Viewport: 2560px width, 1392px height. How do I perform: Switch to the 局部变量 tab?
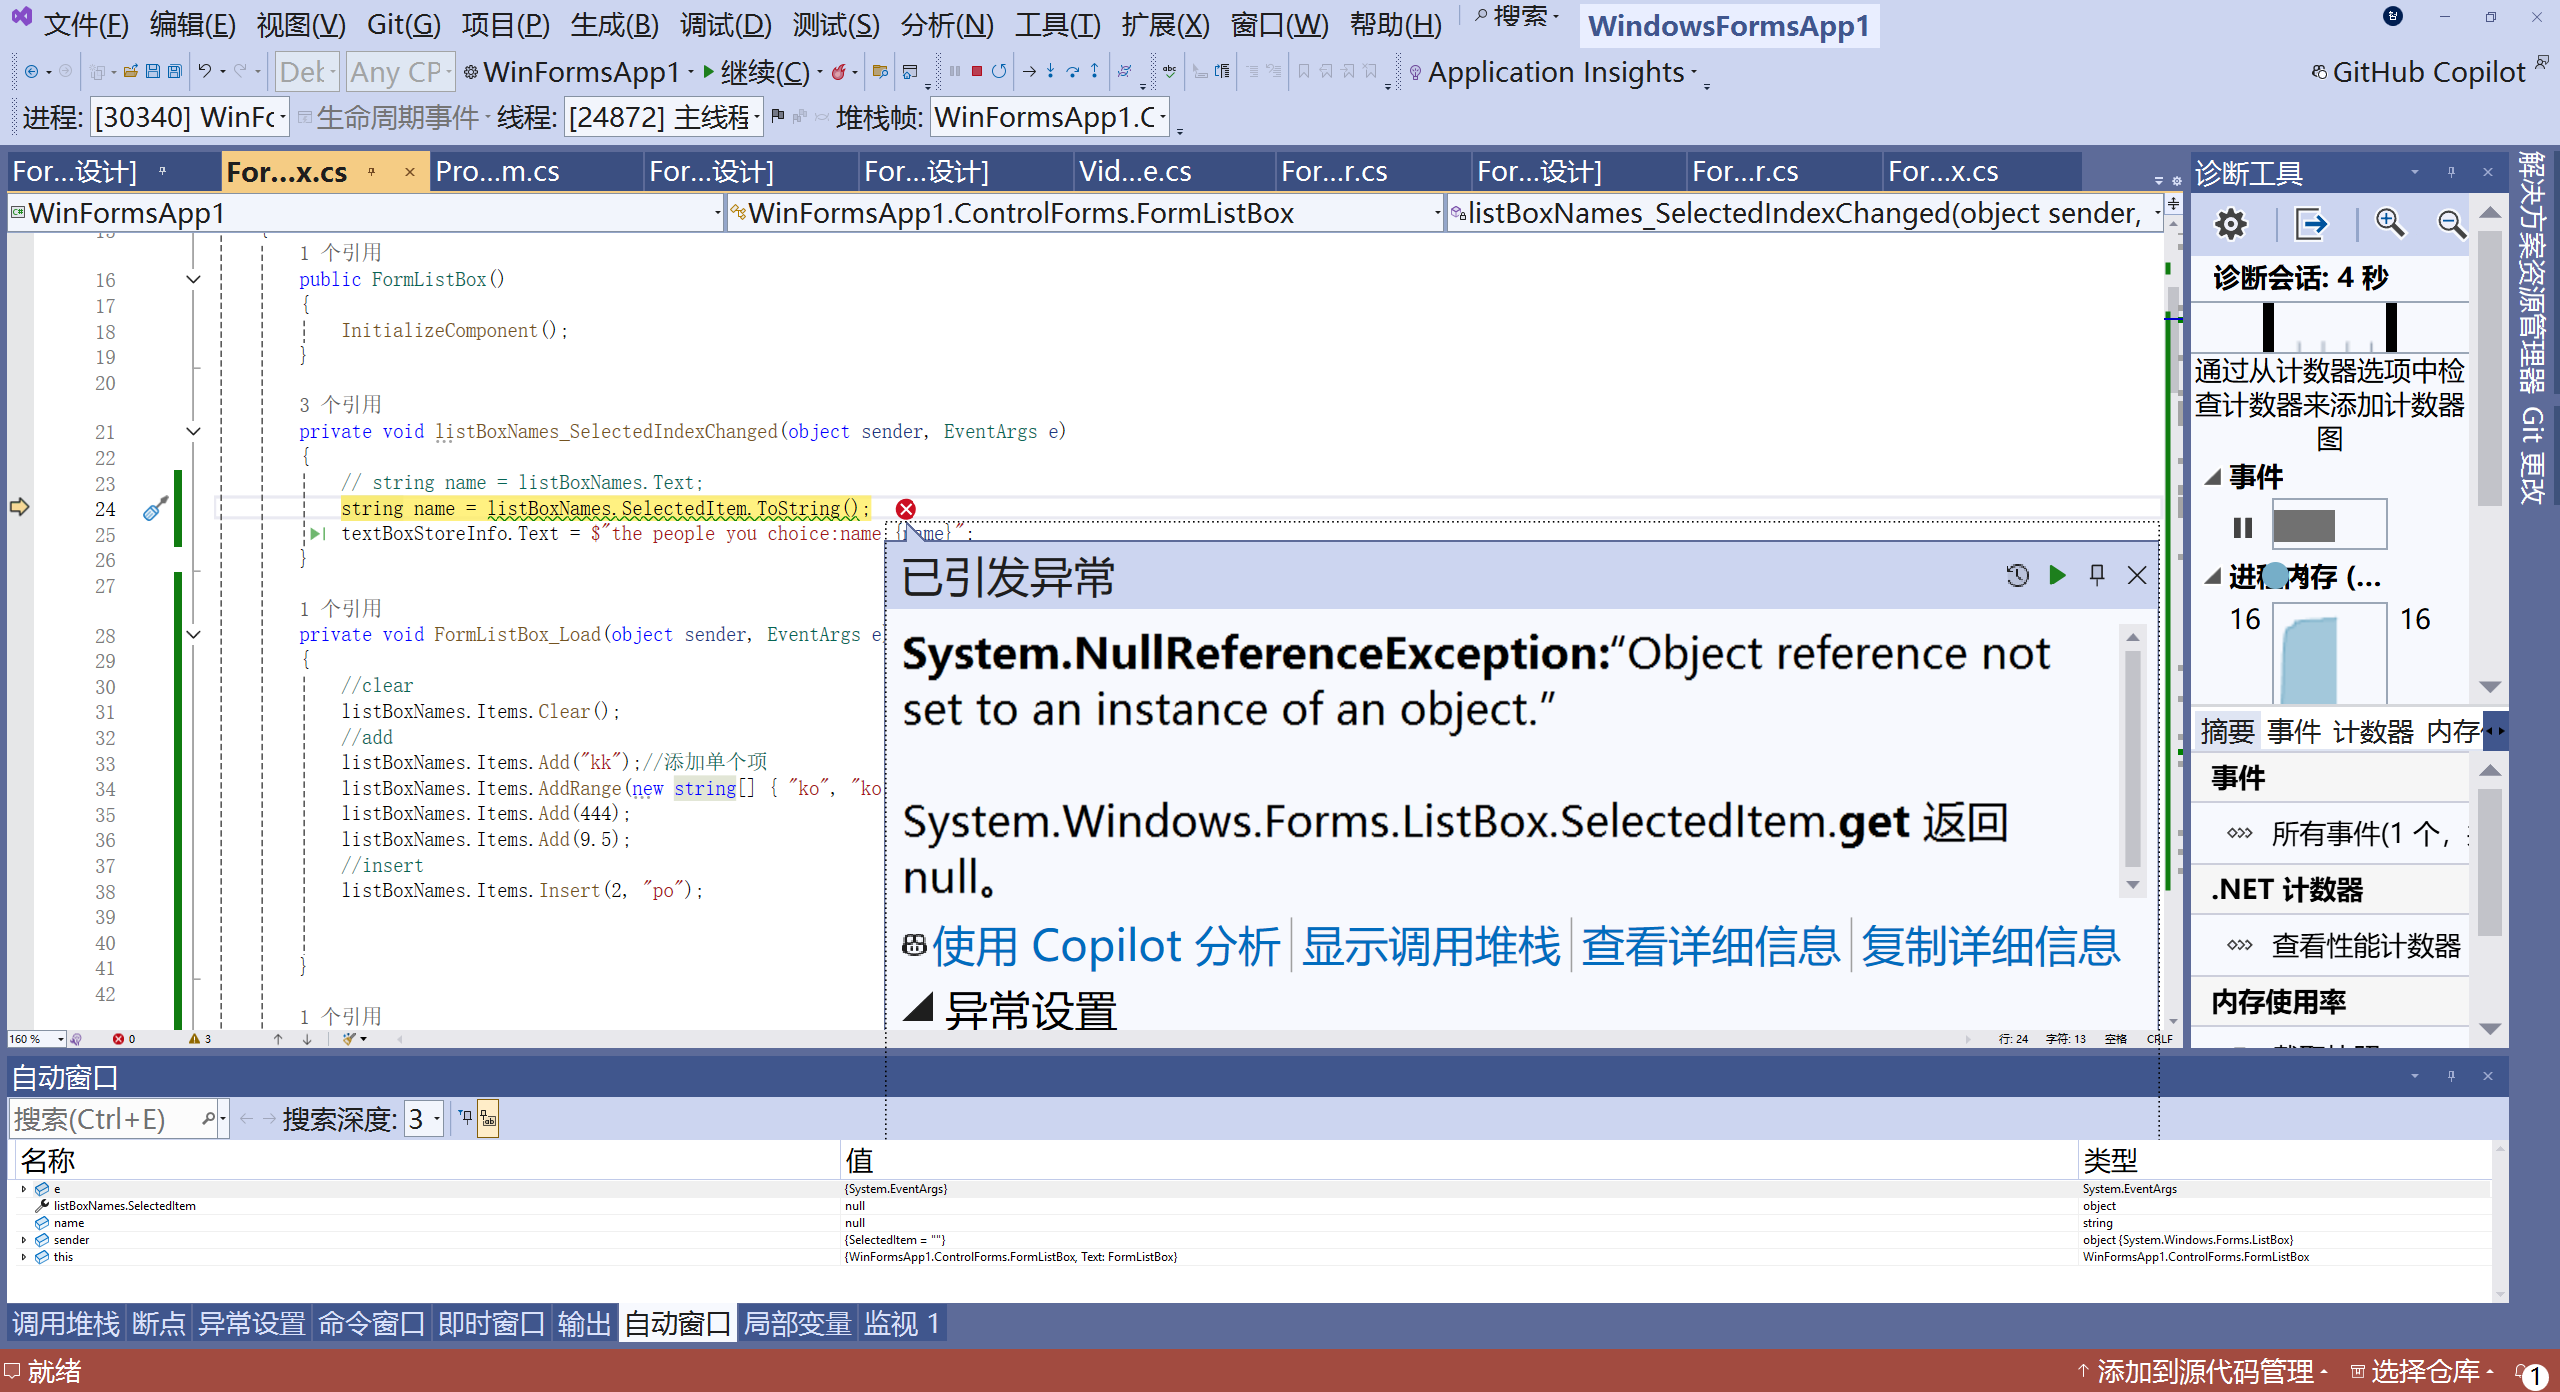tap(797, 1324)
